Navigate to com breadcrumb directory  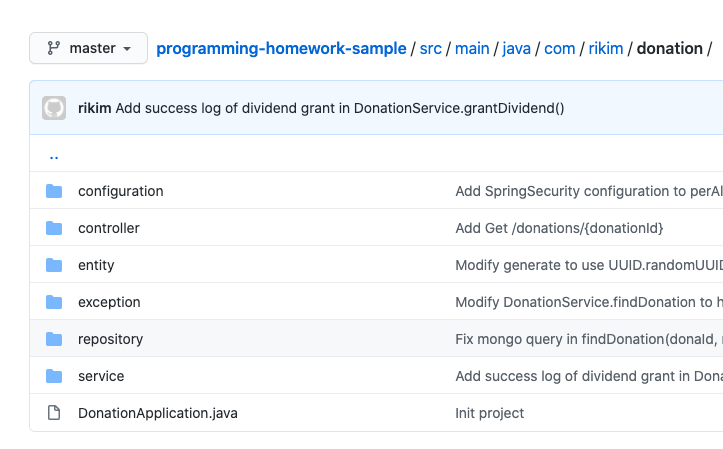559,48
